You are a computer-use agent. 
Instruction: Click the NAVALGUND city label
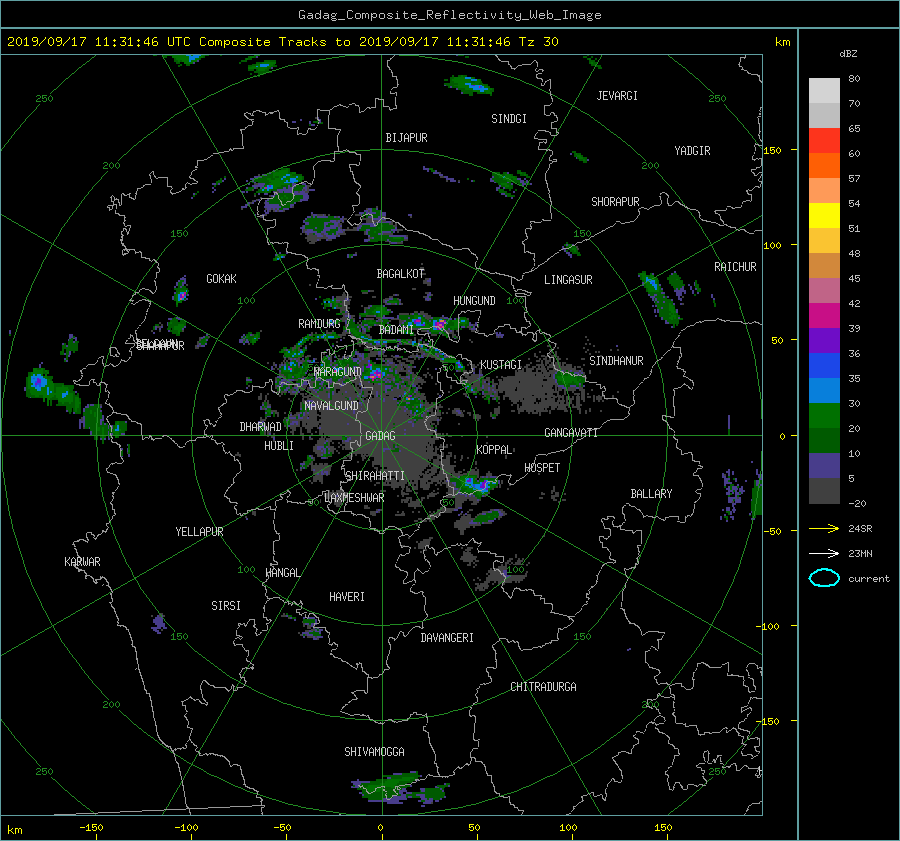[x=331, y=406]
